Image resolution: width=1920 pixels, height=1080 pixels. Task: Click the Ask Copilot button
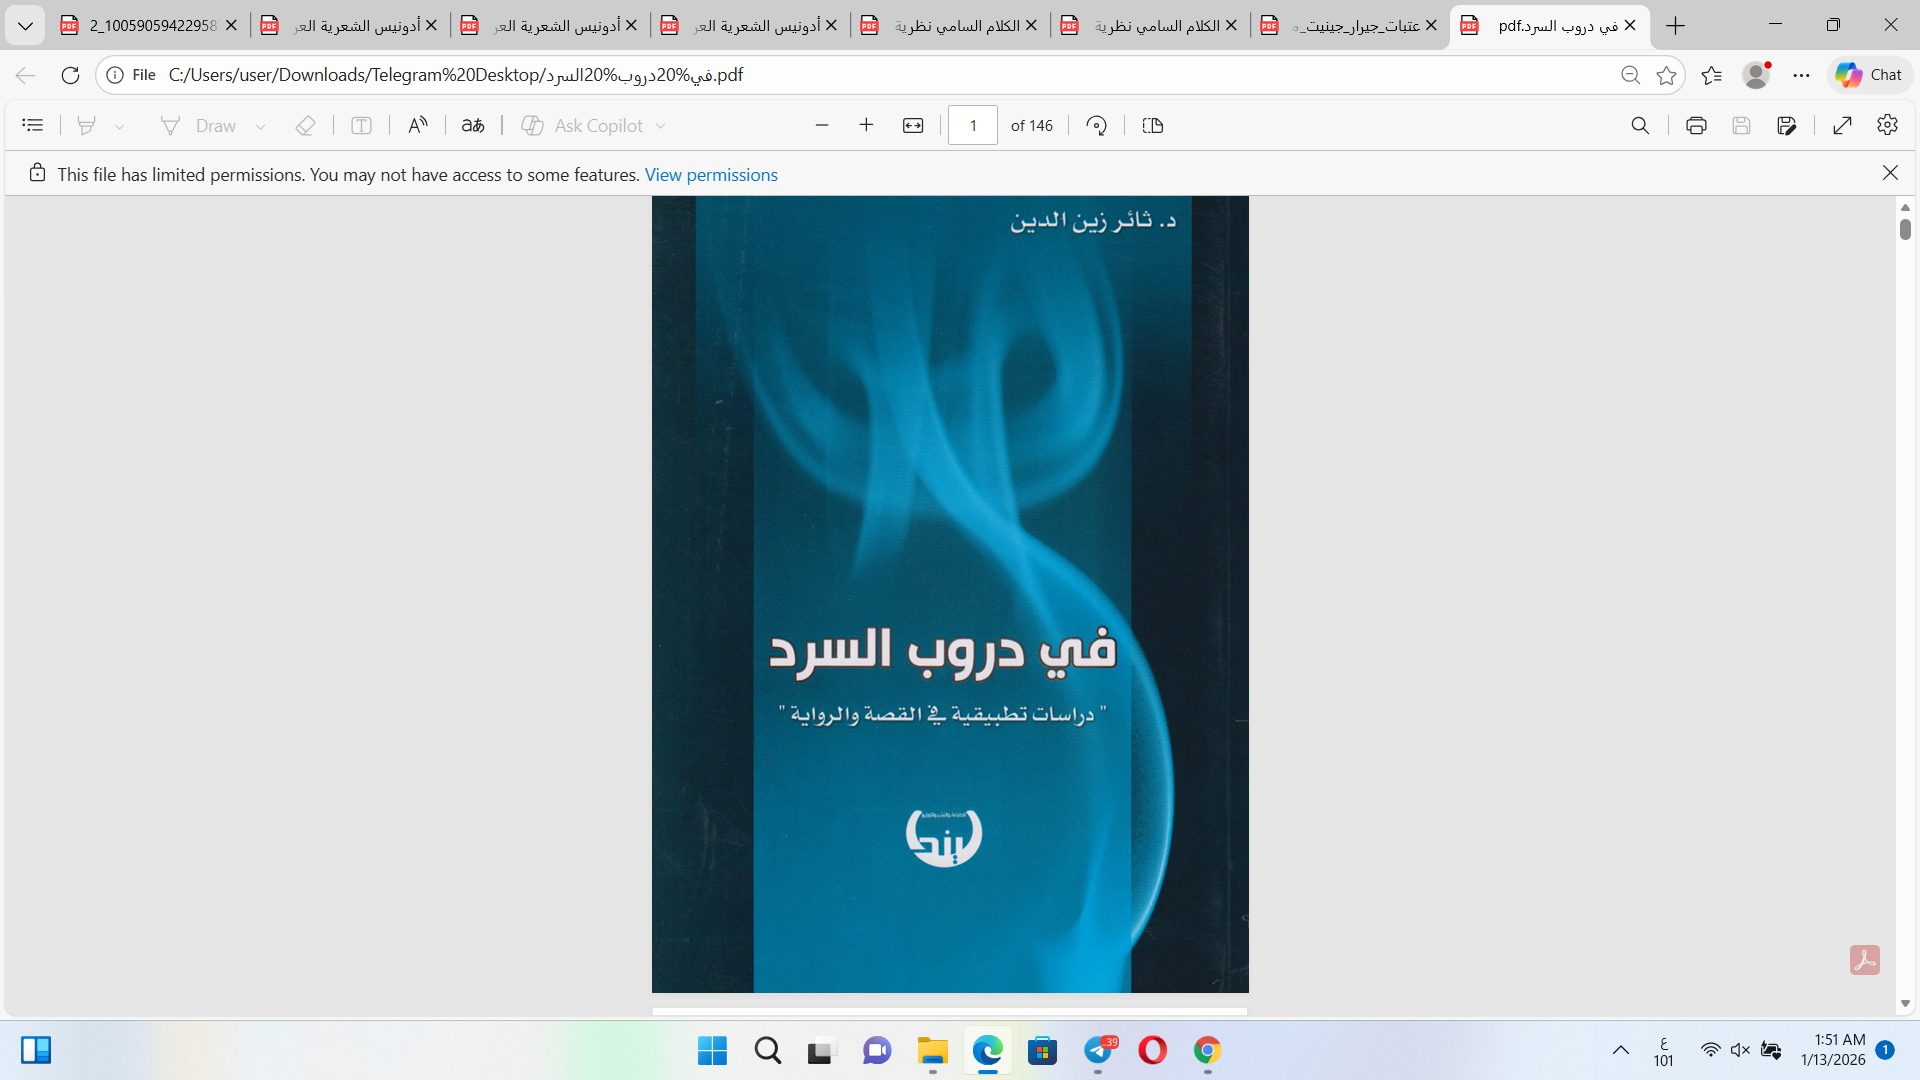click(583, 125)
